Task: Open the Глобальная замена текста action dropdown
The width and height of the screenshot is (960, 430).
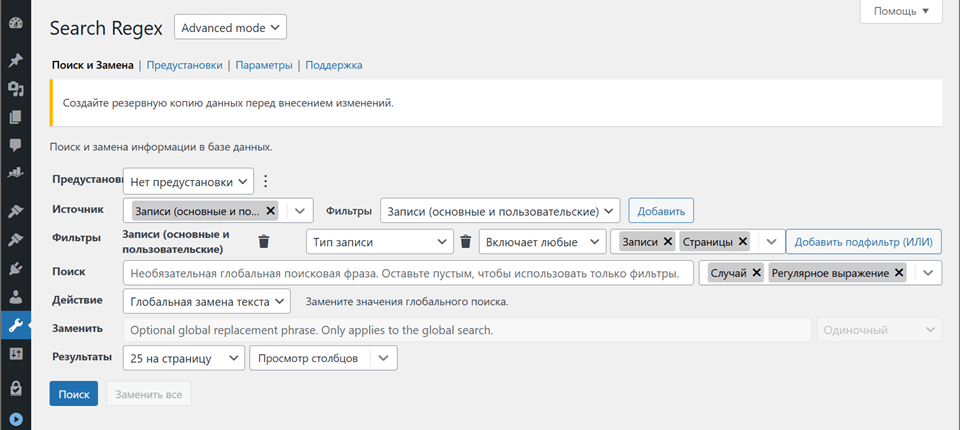Action: pos(206,301)
